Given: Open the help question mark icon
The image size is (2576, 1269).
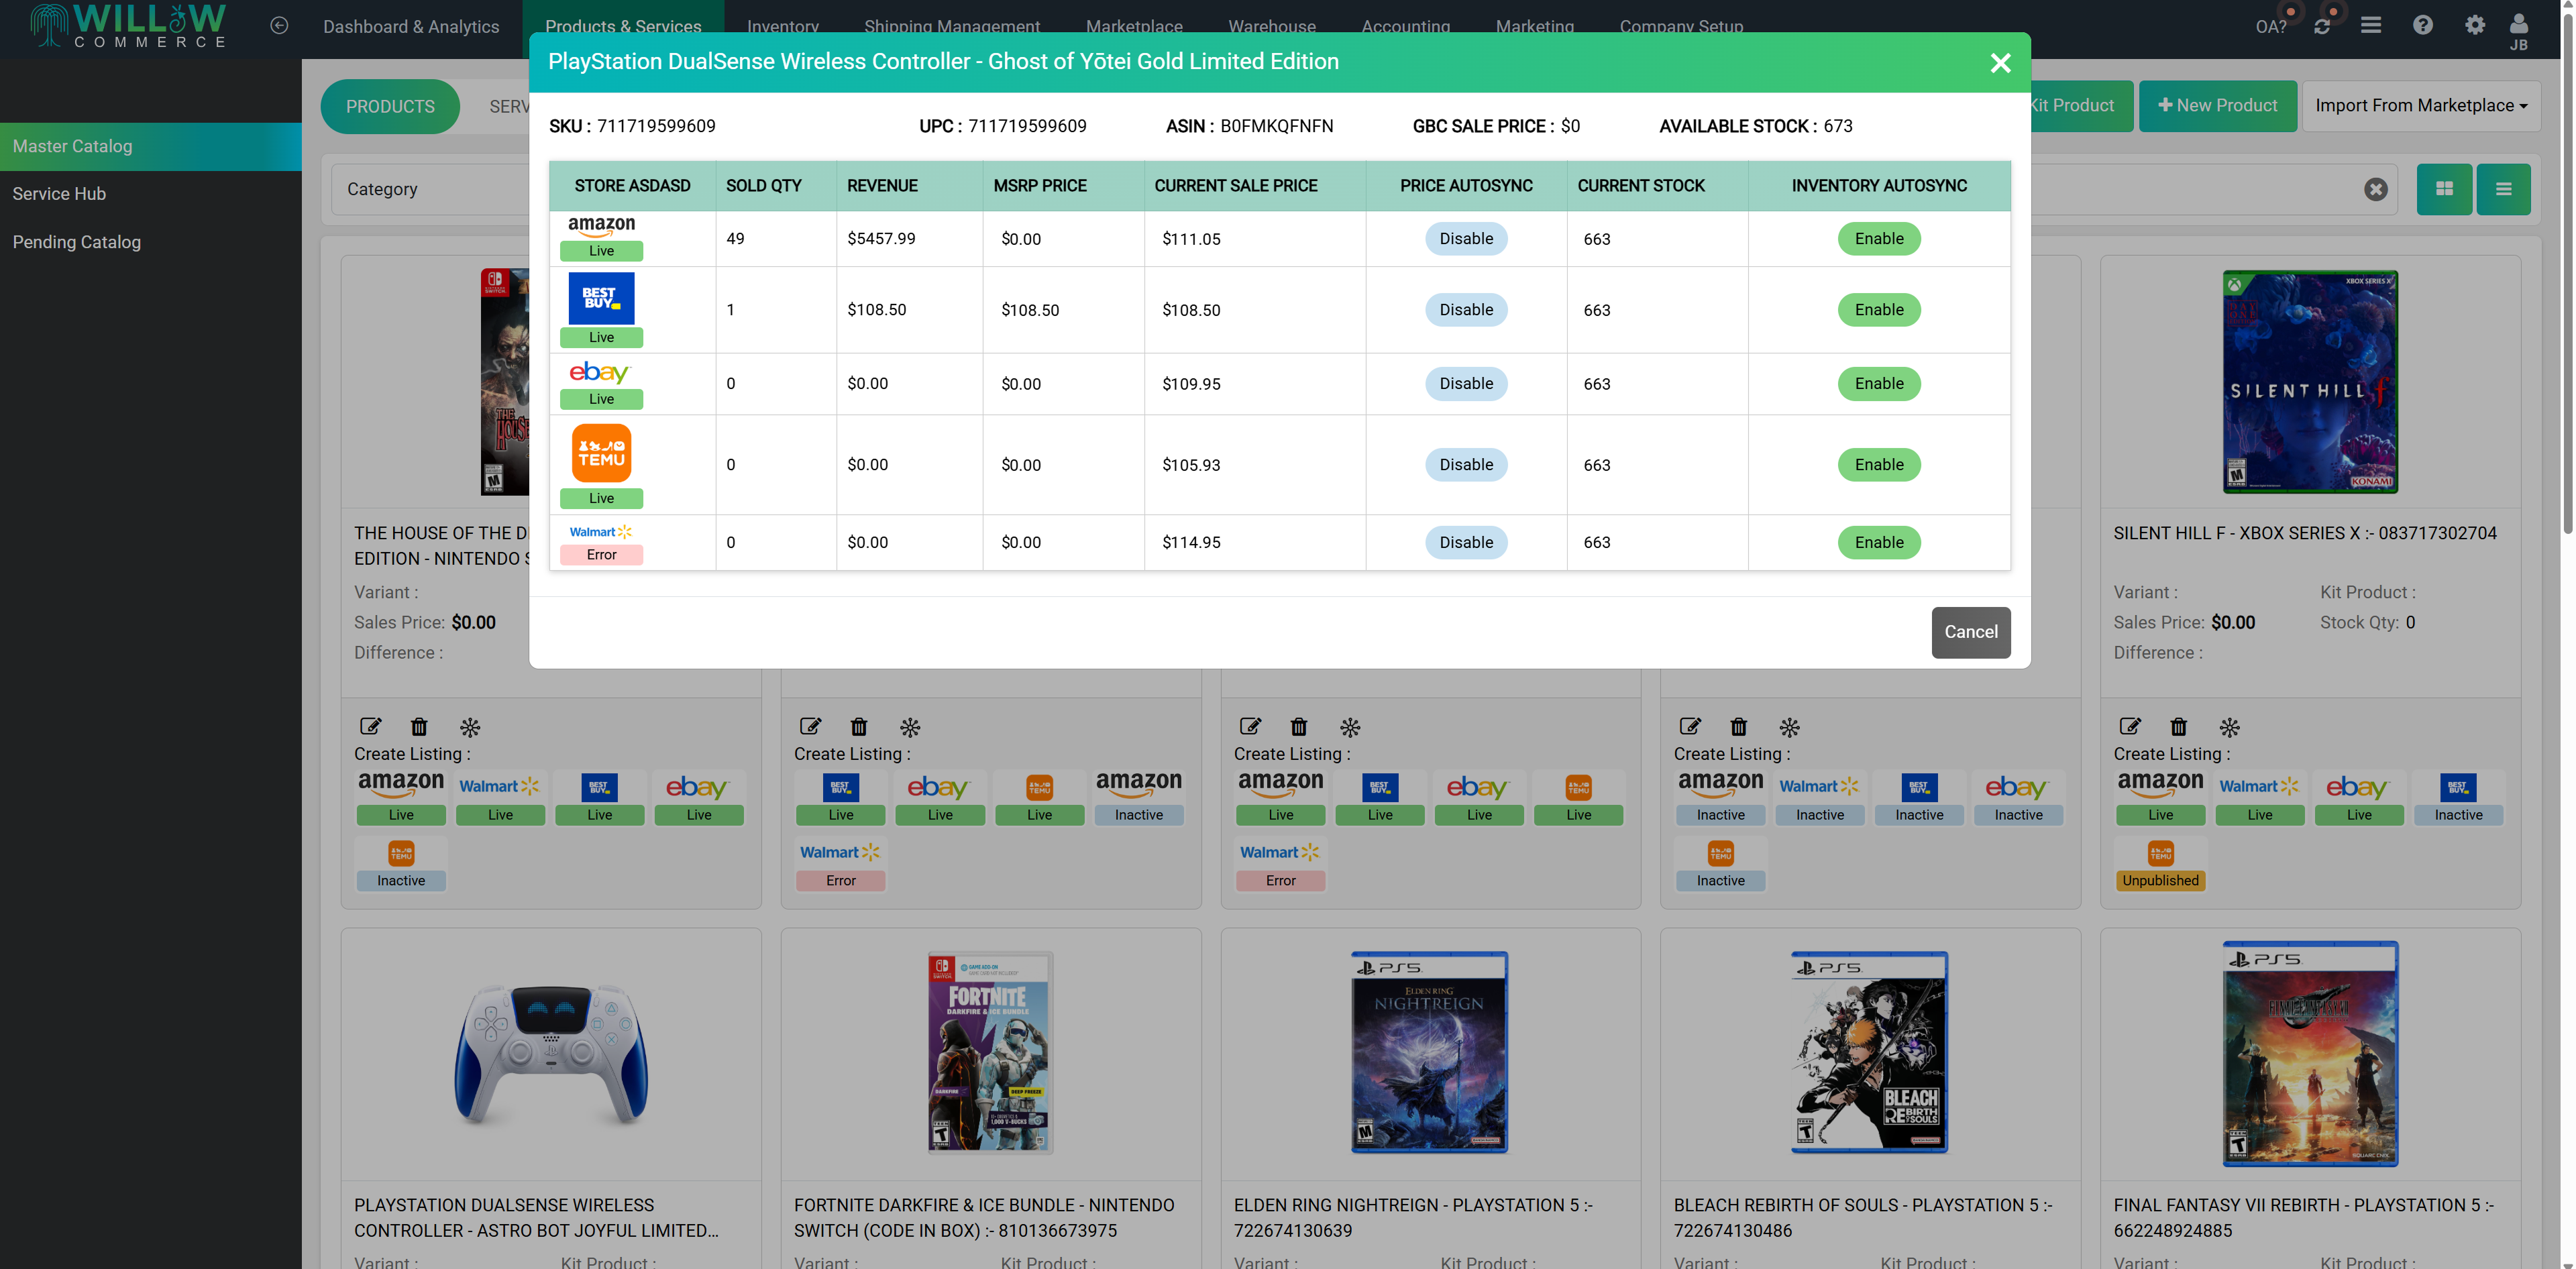Looking at the screenshot, I should pyautogui.click(x=2422, y=25).
